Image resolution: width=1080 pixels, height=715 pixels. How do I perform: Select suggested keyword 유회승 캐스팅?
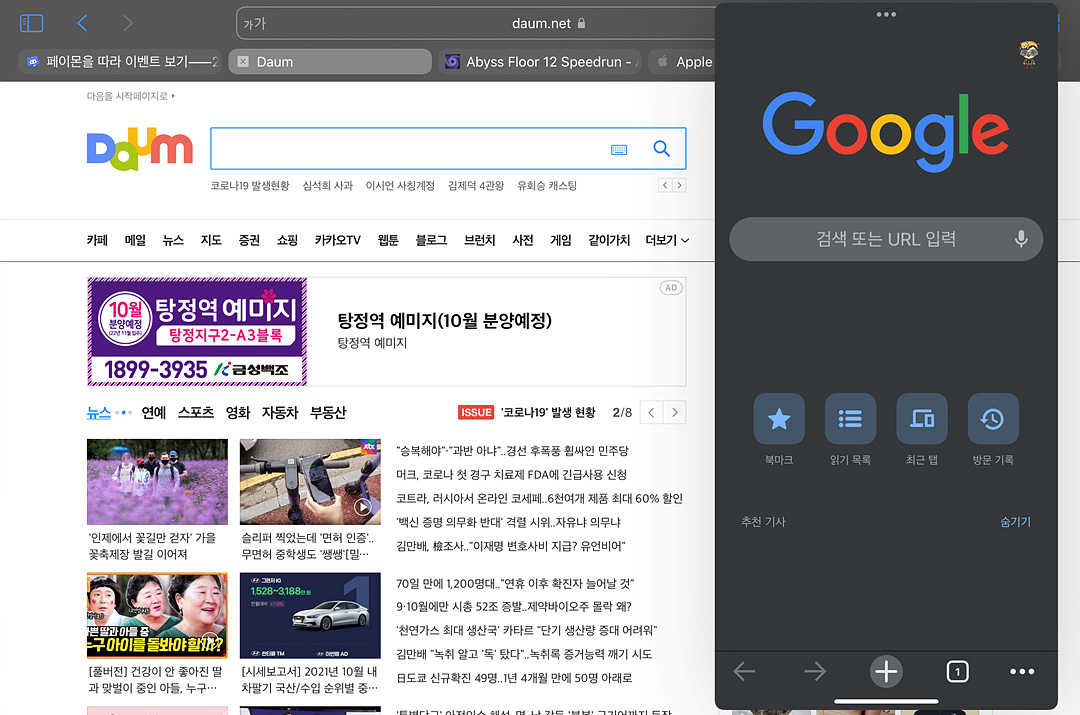coord(547,185)
